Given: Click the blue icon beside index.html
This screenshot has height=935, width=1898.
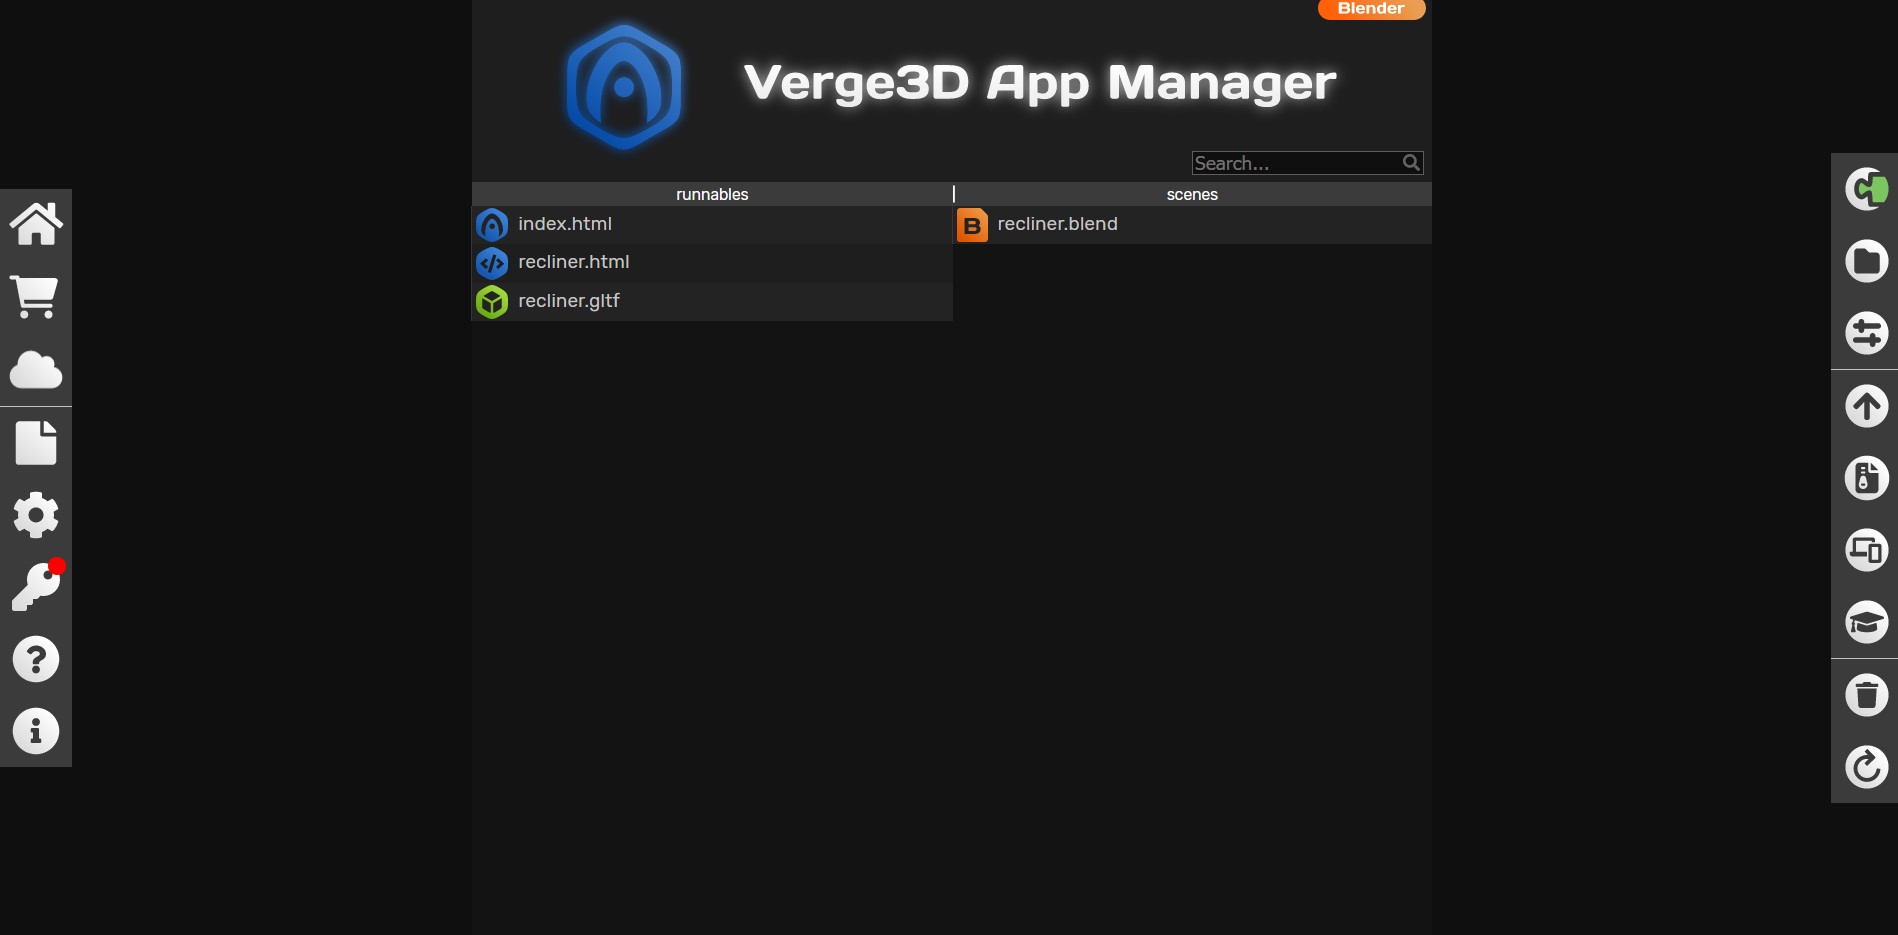Looking at the screenshot, I should [492, 225].
